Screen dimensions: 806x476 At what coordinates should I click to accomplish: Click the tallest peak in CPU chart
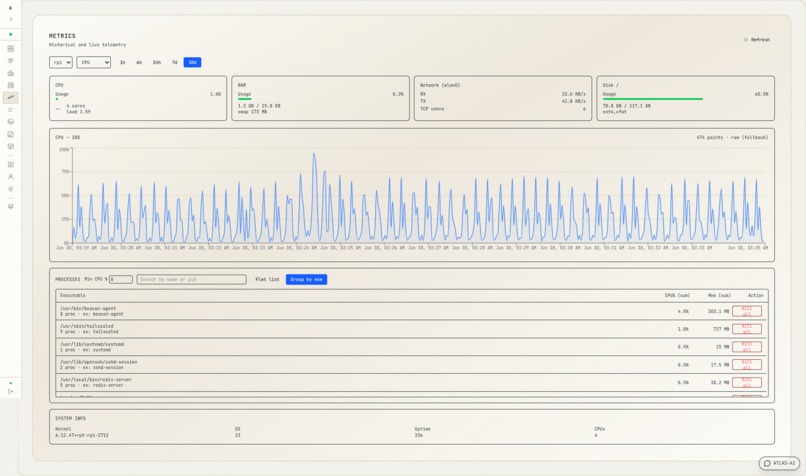(314, 154)
